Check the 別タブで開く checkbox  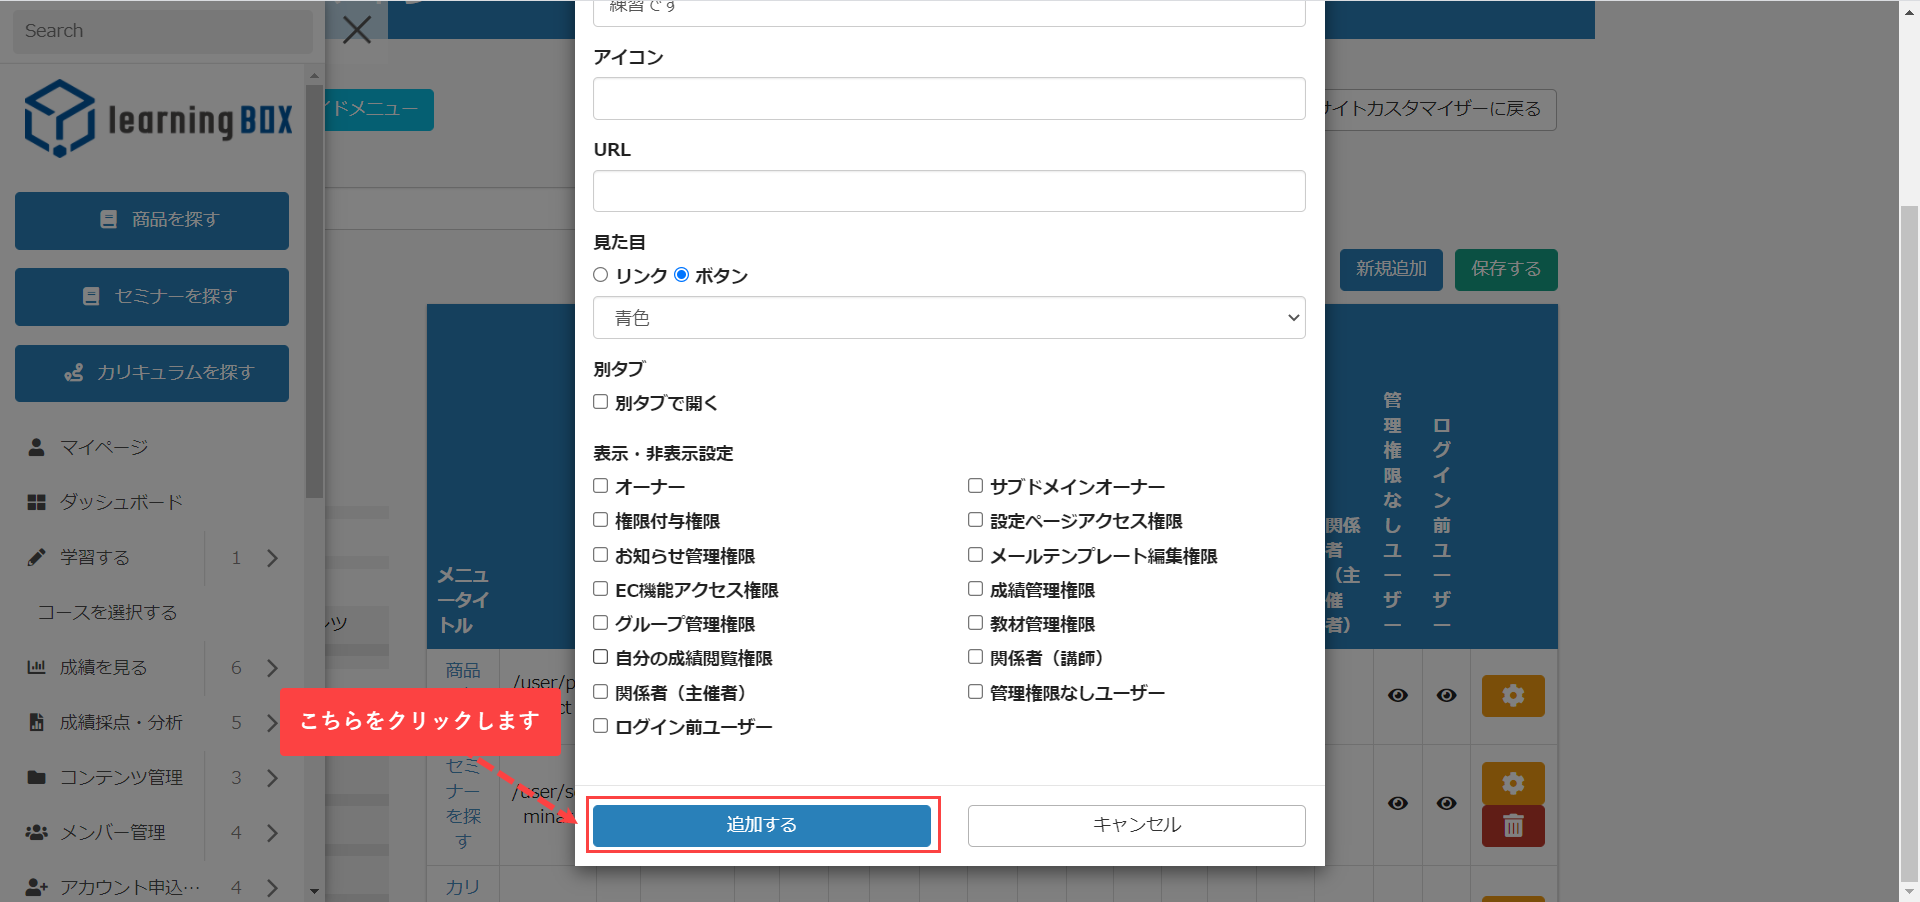click(x=601, y=402)
